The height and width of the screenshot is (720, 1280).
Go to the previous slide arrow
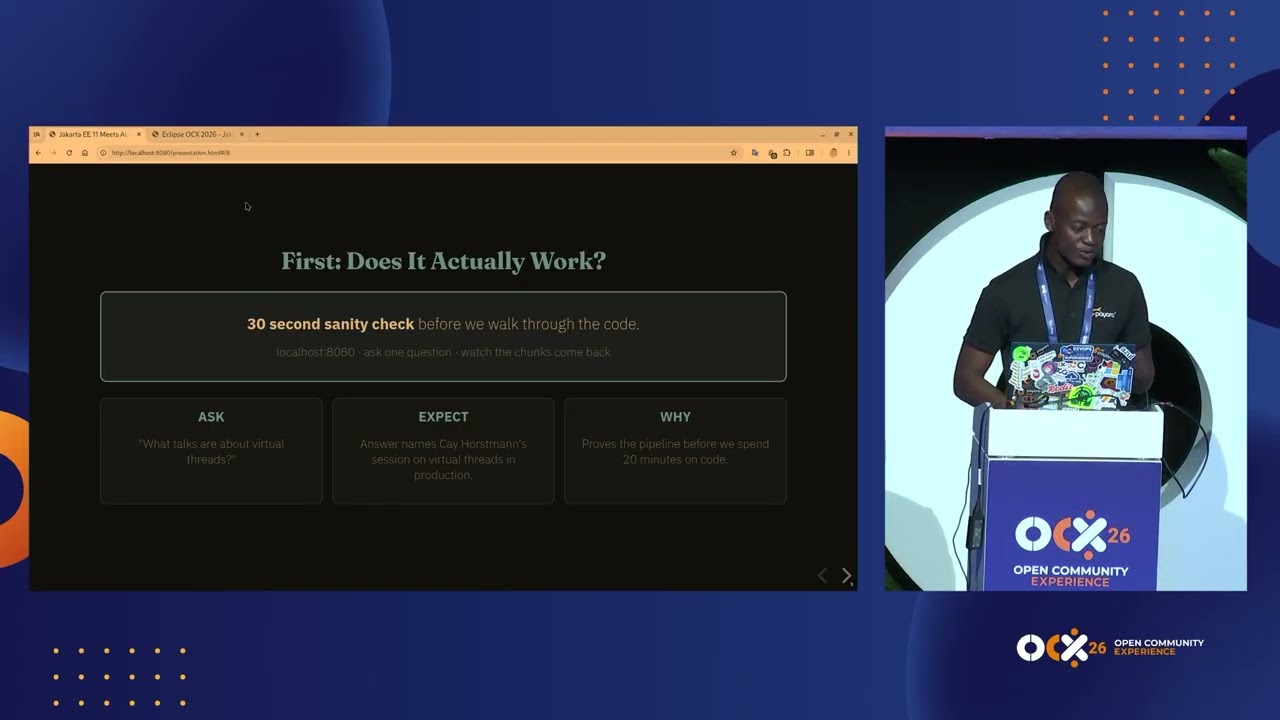(x=823, y=575)
